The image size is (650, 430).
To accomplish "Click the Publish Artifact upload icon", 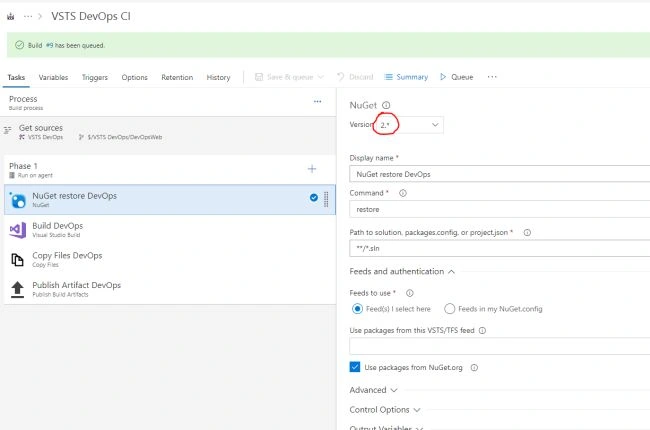I will [17, 289].
